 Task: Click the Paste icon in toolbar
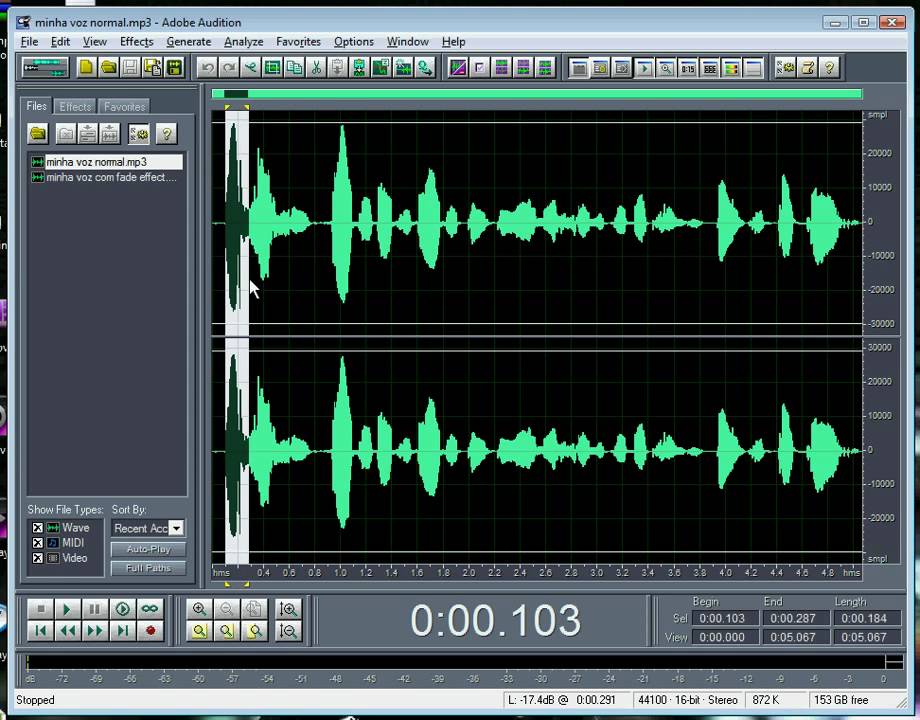[337, 67]
